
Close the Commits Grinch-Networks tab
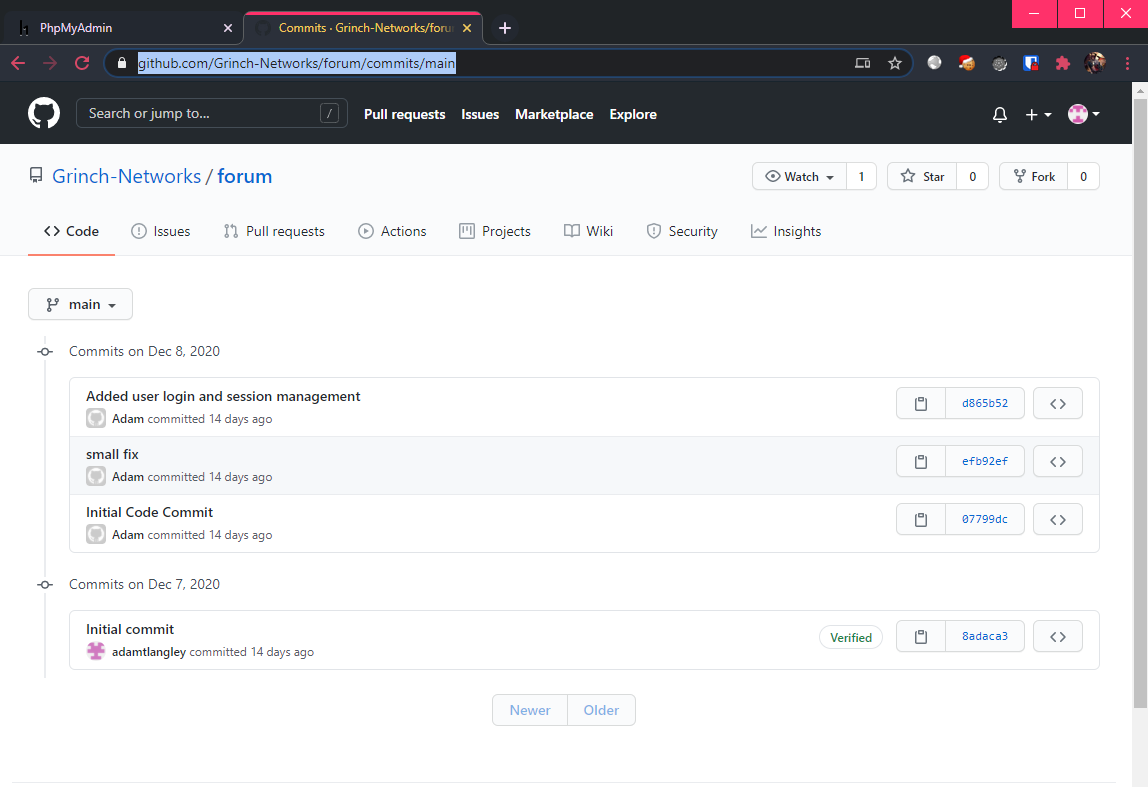(x=467, y=28)
